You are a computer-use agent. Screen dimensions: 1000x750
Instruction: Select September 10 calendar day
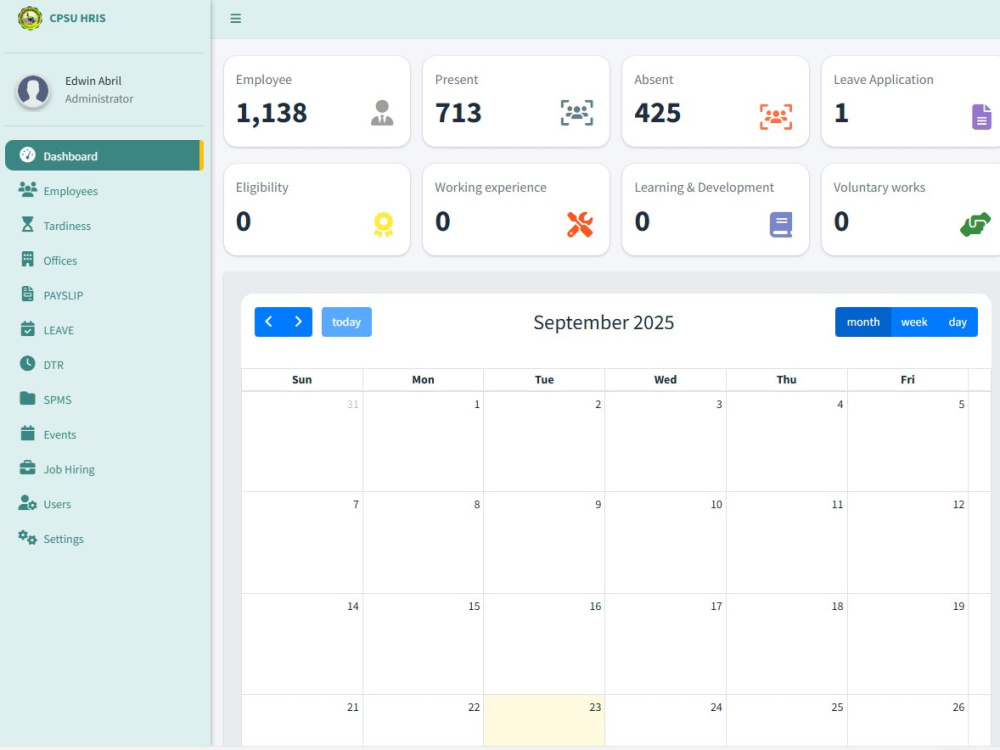665,542
